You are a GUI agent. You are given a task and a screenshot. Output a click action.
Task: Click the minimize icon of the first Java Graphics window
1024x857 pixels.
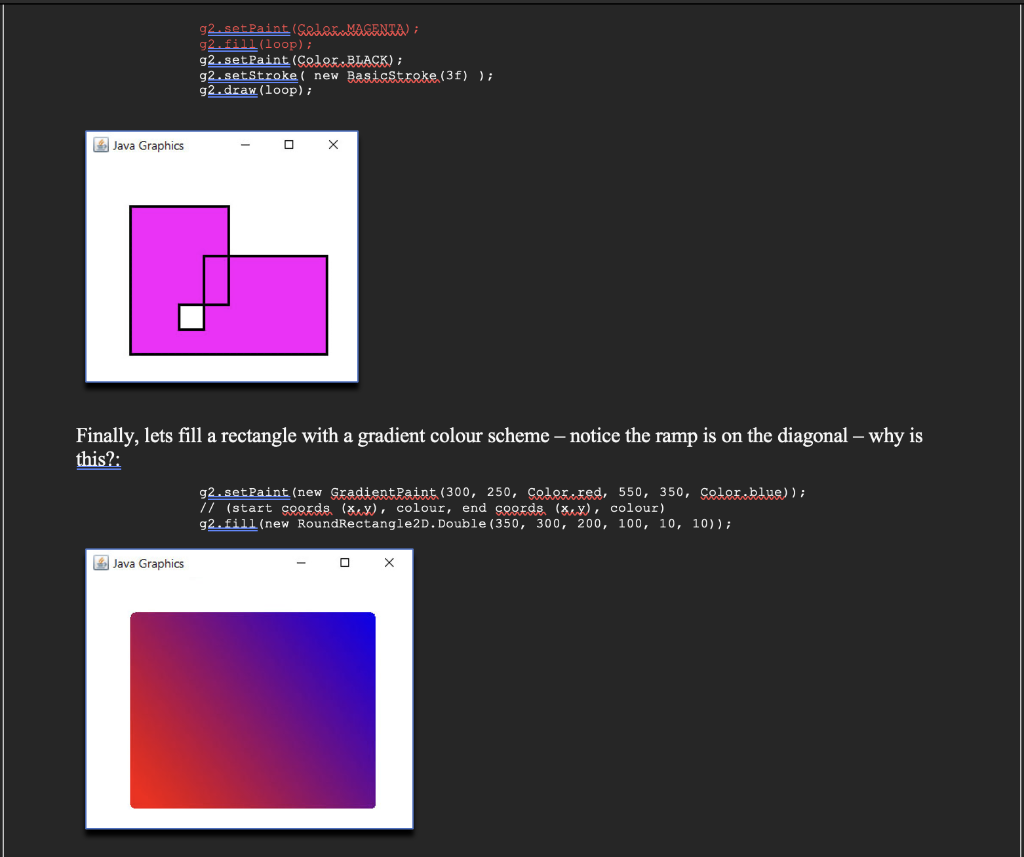(x=244, y=145)
